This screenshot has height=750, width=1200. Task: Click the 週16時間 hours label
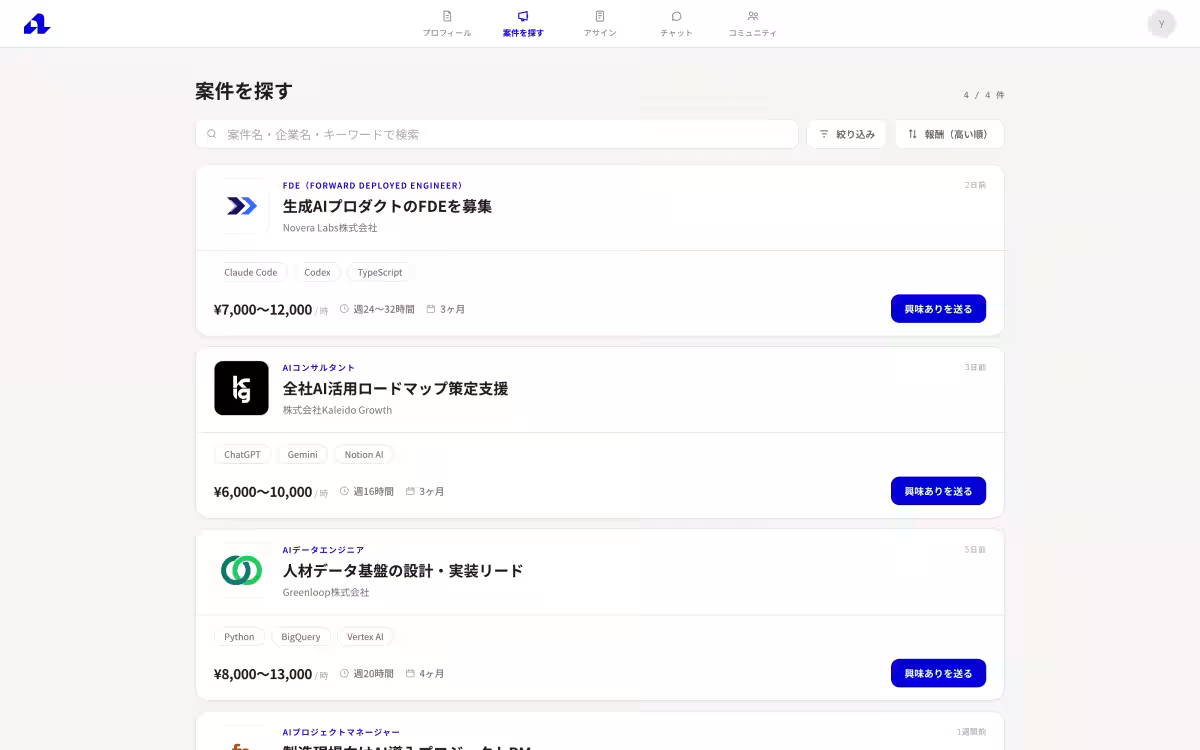pos(367,491)
